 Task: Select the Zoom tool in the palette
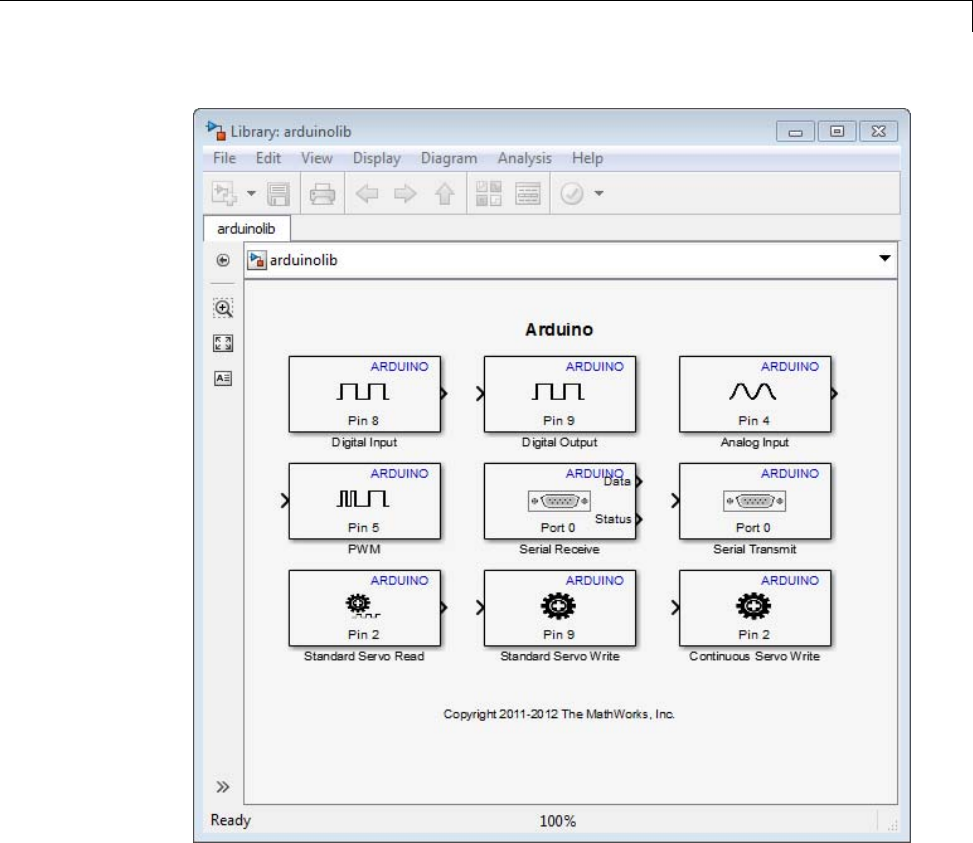pos(223,308)
